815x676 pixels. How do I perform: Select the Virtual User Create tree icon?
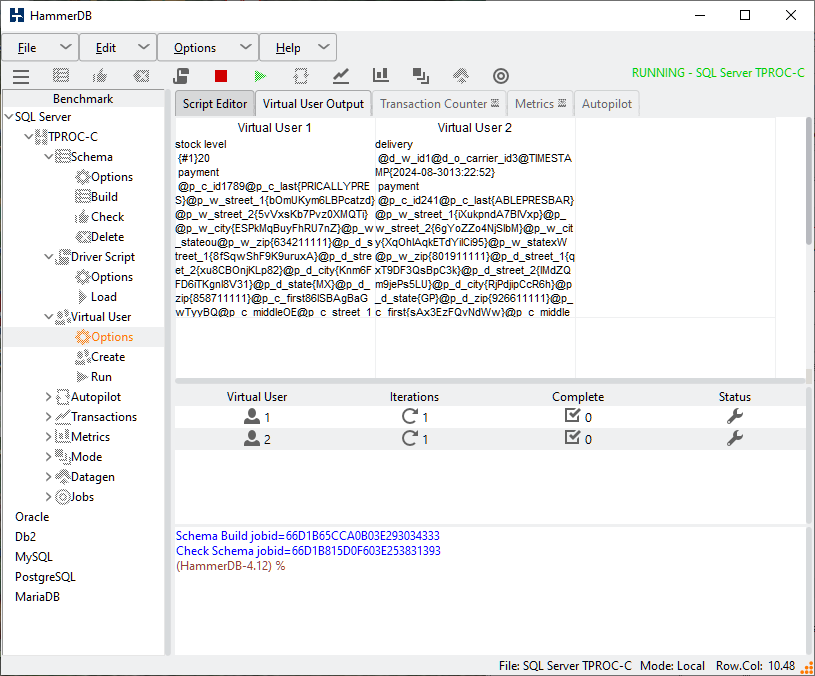point(83,357)
